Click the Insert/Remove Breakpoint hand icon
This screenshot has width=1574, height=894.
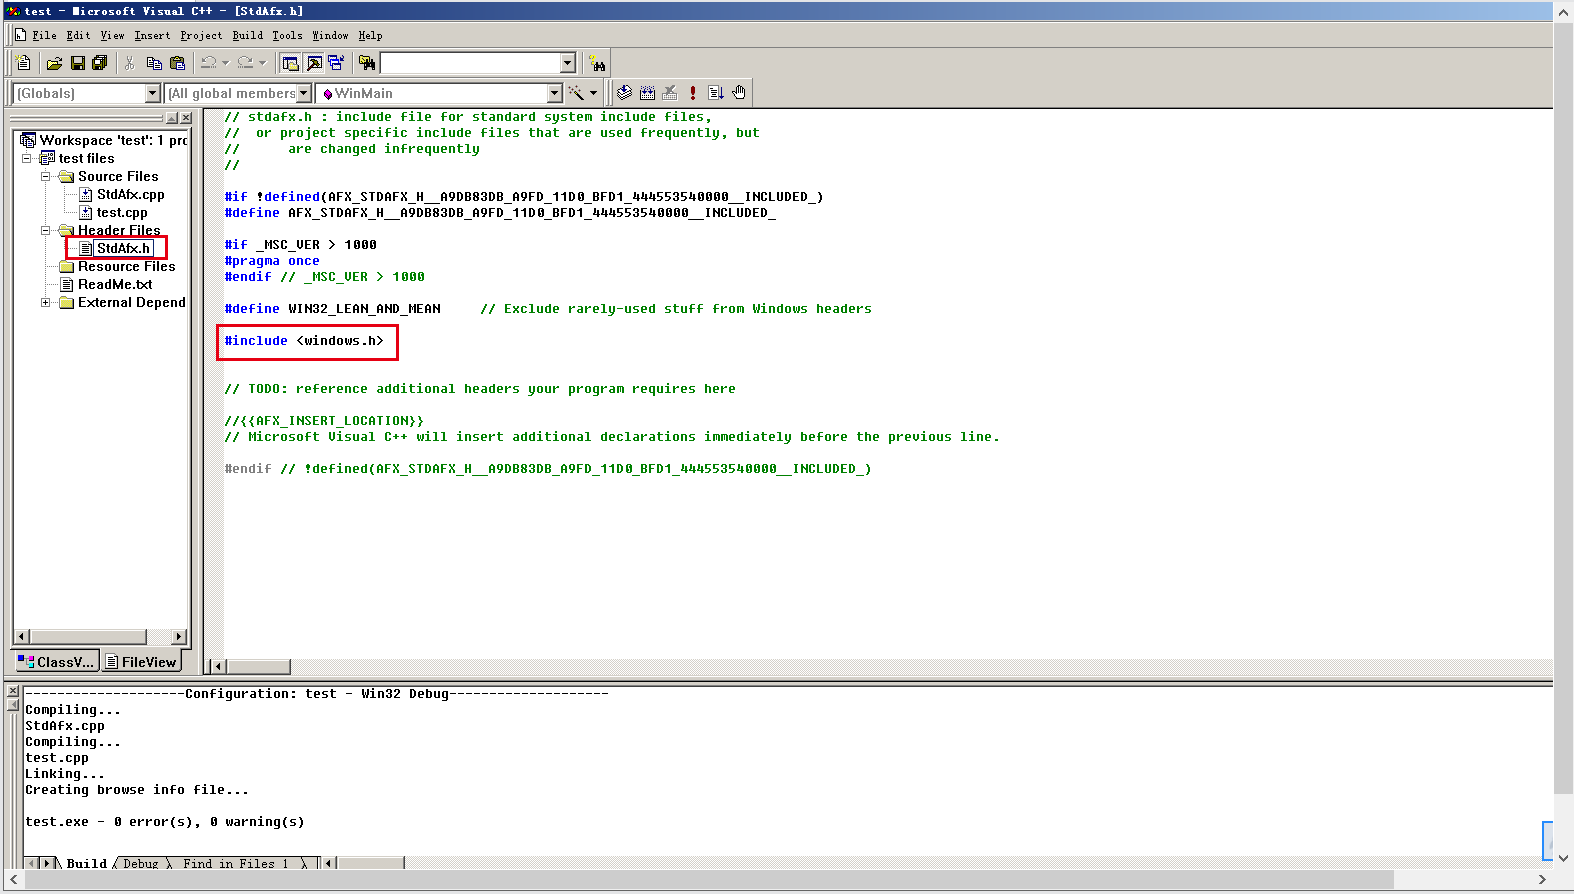[739, 93]
